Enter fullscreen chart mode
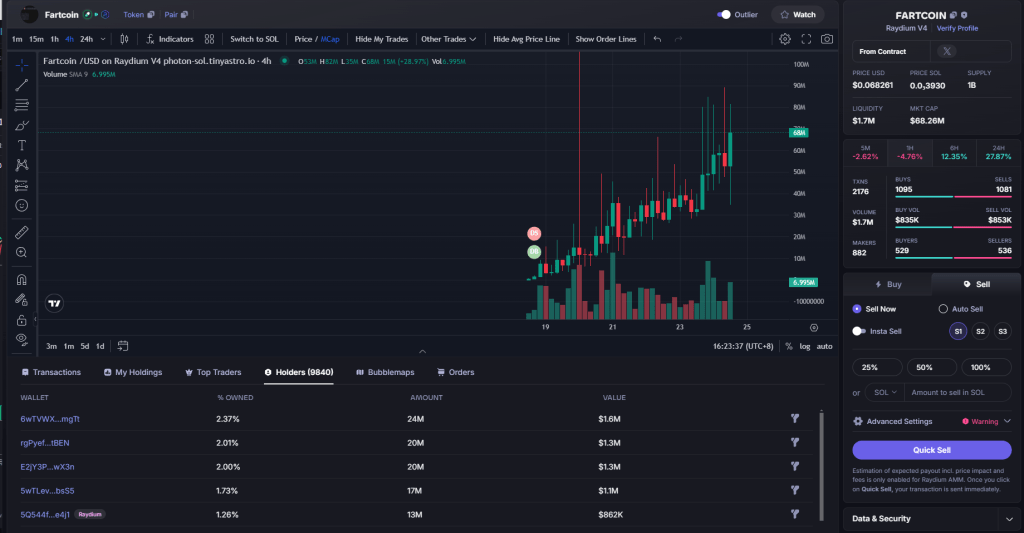 806,39
